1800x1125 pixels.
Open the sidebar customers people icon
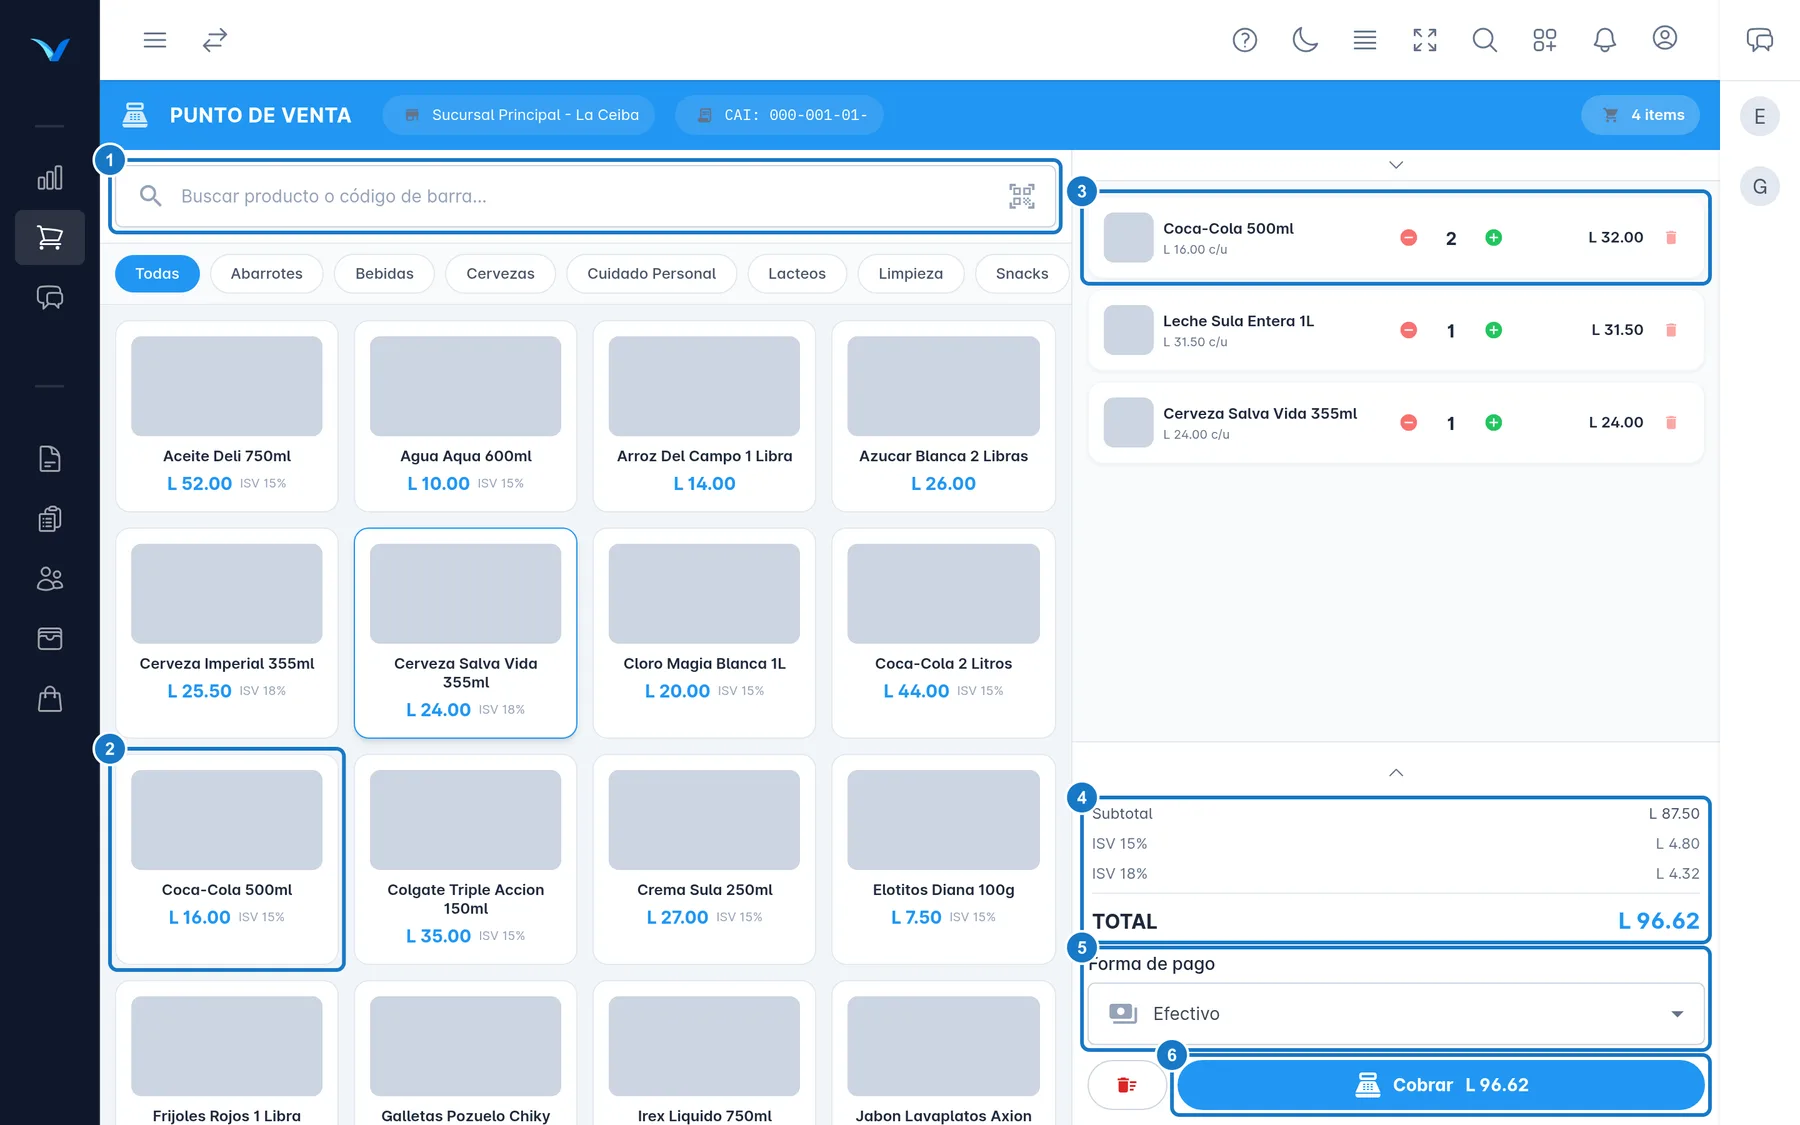[50, 579]
